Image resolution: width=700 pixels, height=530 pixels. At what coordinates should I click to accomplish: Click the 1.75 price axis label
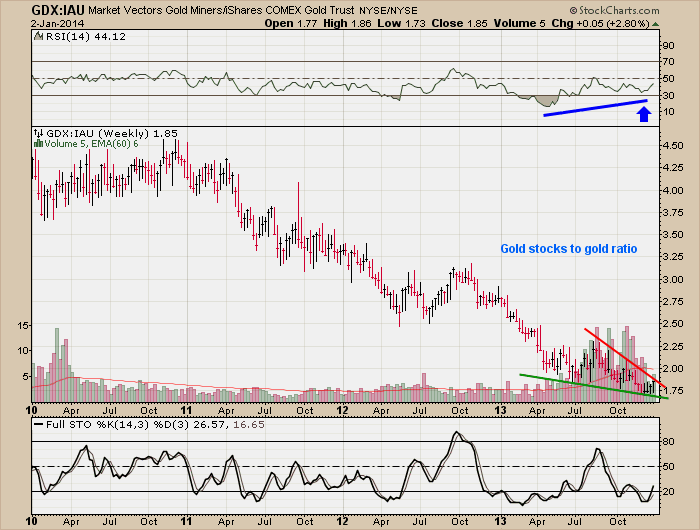[x=673, y=391]
